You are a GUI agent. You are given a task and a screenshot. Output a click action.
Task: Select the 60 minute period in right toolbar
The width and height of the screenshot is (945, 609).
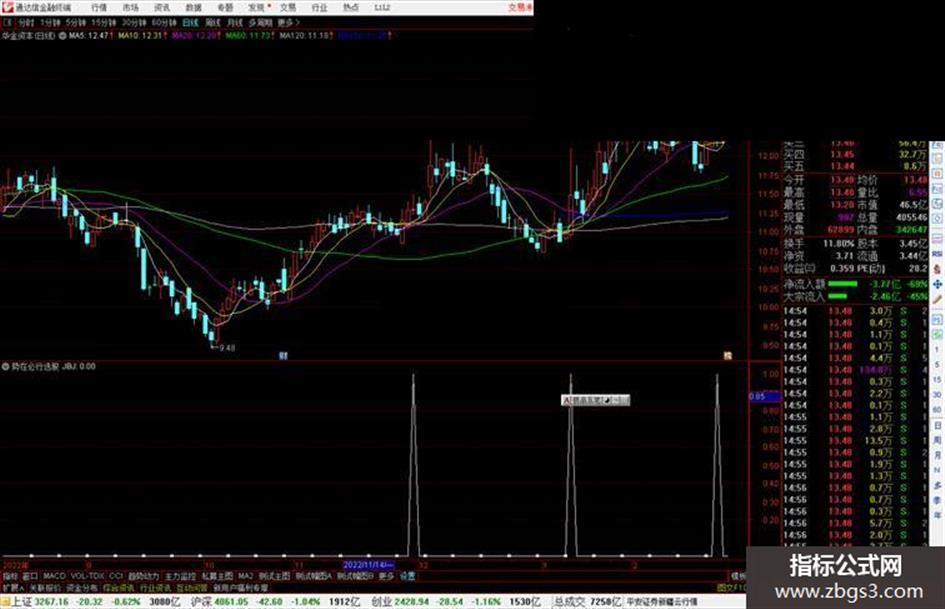[937, 410]
